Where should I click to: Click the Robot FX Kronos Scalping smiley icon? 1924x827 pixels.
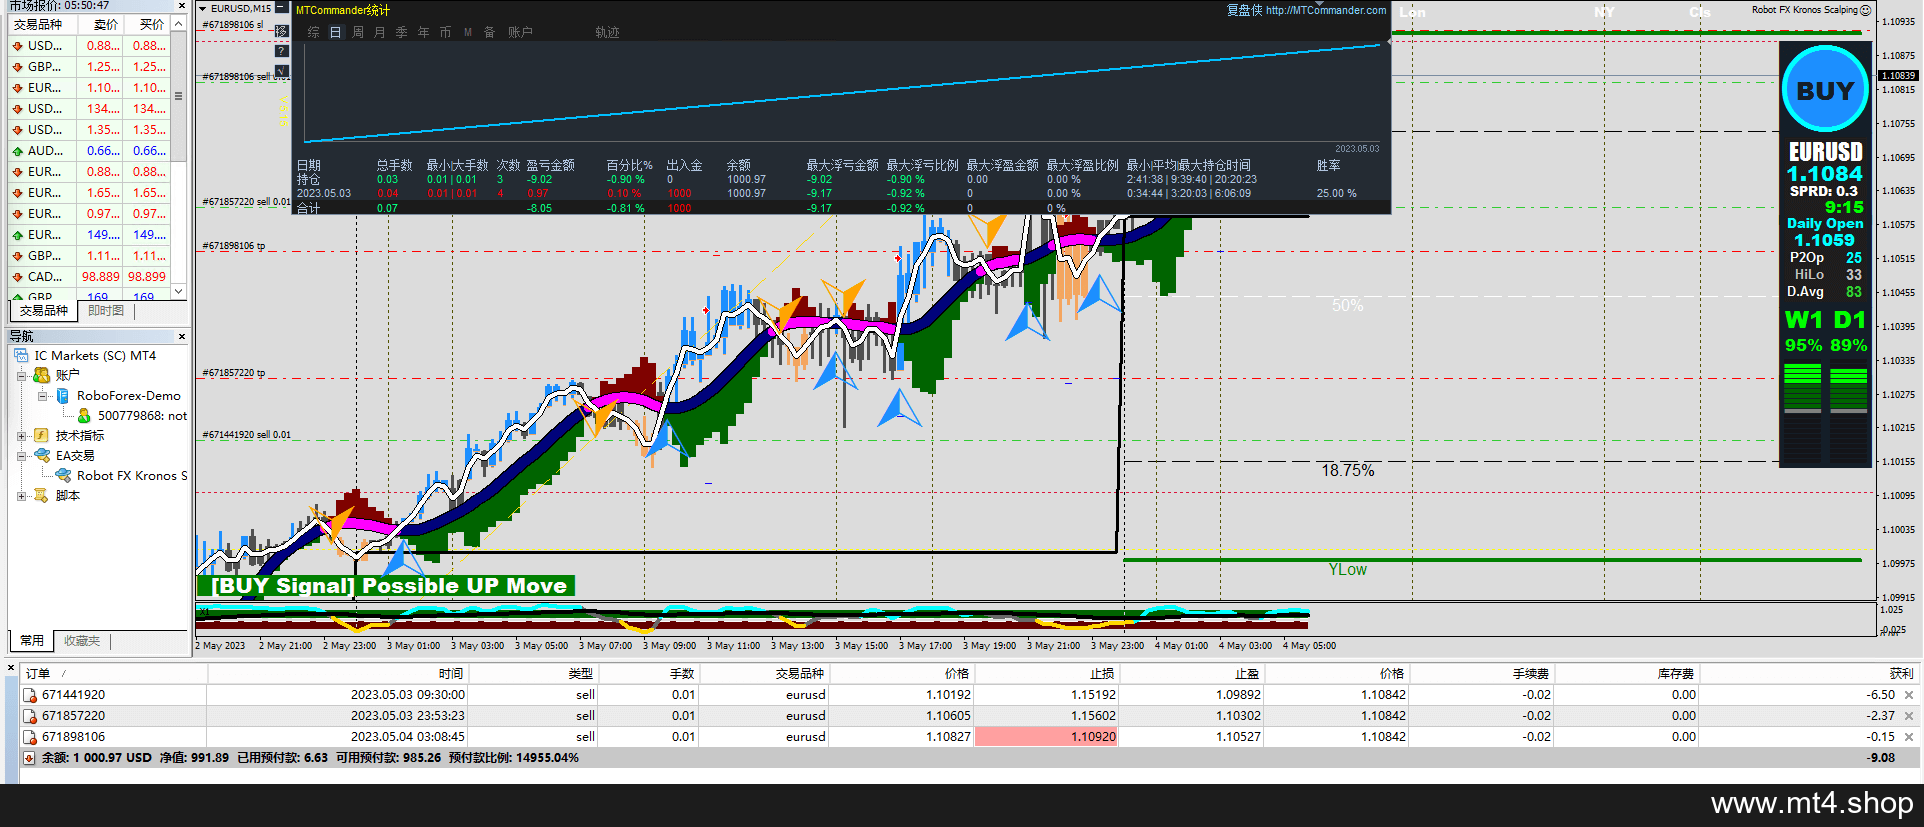[x=1865, y=10]
